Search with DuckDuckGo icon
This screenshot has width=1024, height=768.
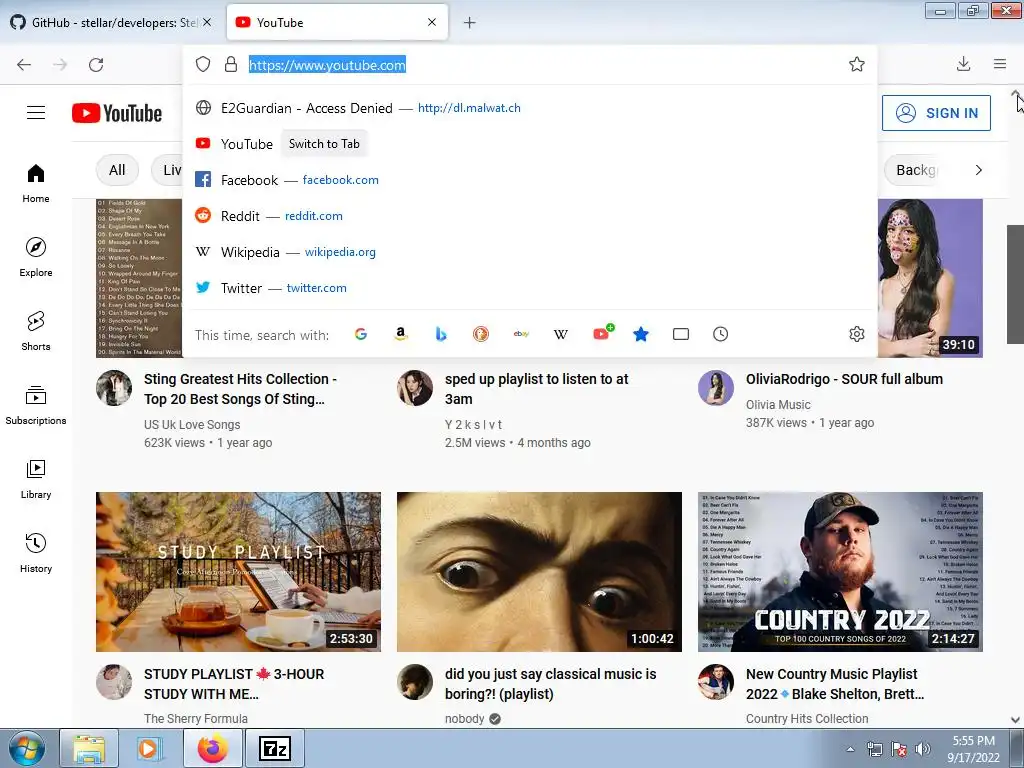481,334
